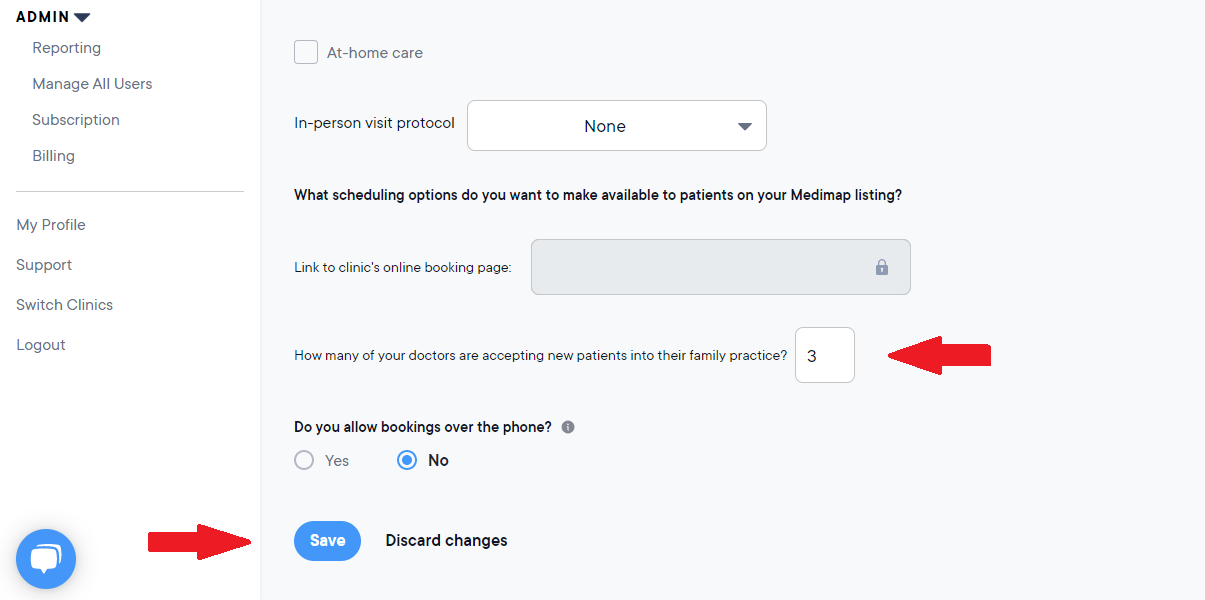Open My Profile

tap(51, 225)
